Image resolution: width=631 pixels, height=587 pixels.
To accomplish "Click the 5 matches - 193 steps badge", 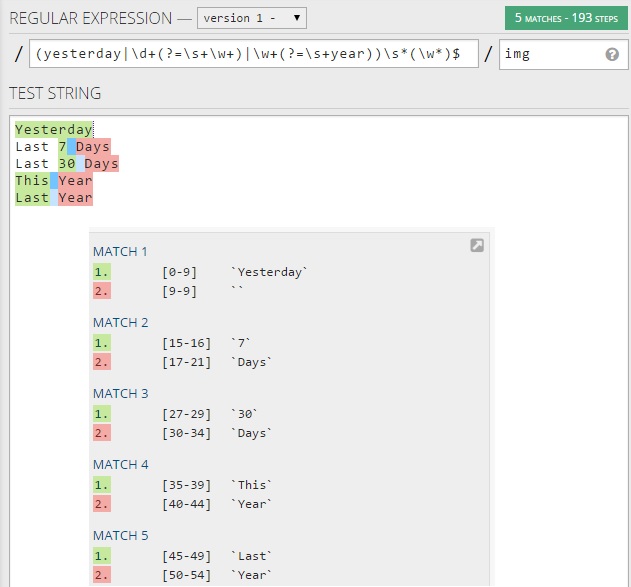I will click(x=566, y=18).
